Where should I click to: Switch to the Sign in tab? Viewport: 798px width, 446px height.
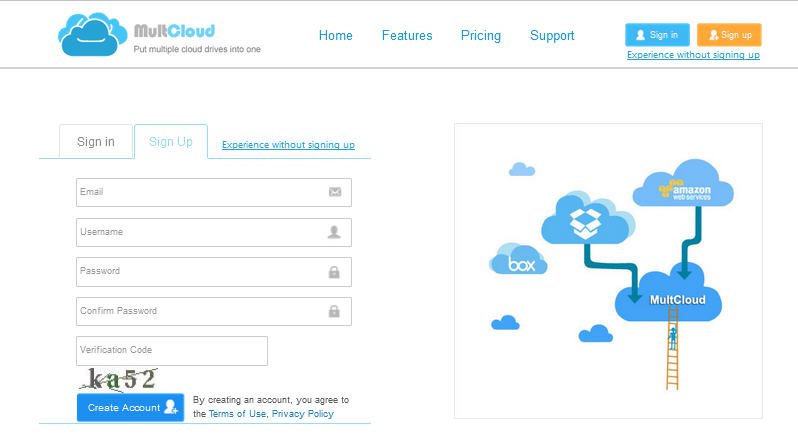96,142
